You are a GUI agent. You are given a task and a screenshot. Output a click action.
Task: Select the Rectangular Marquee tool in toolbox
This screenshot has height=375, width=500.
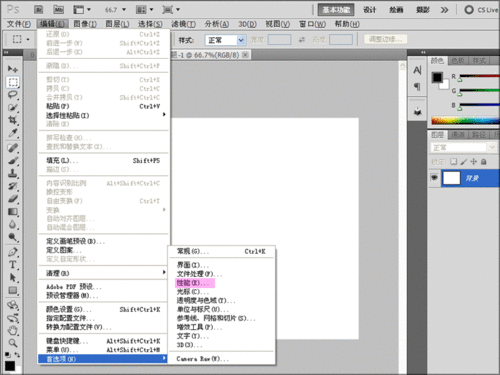[x=13, y=82]
